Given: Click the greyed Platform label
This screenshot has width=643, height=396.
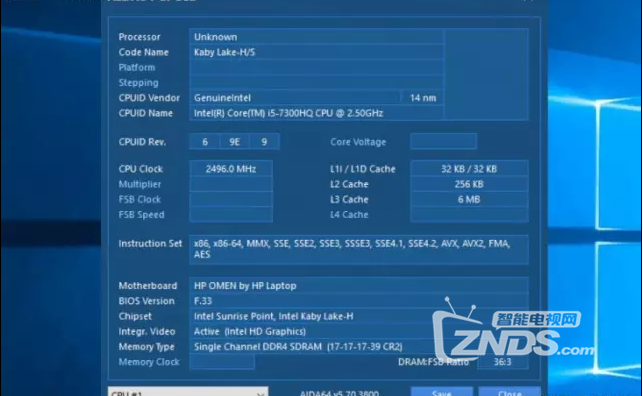Looking at the screenshot, I should [137, 67].
